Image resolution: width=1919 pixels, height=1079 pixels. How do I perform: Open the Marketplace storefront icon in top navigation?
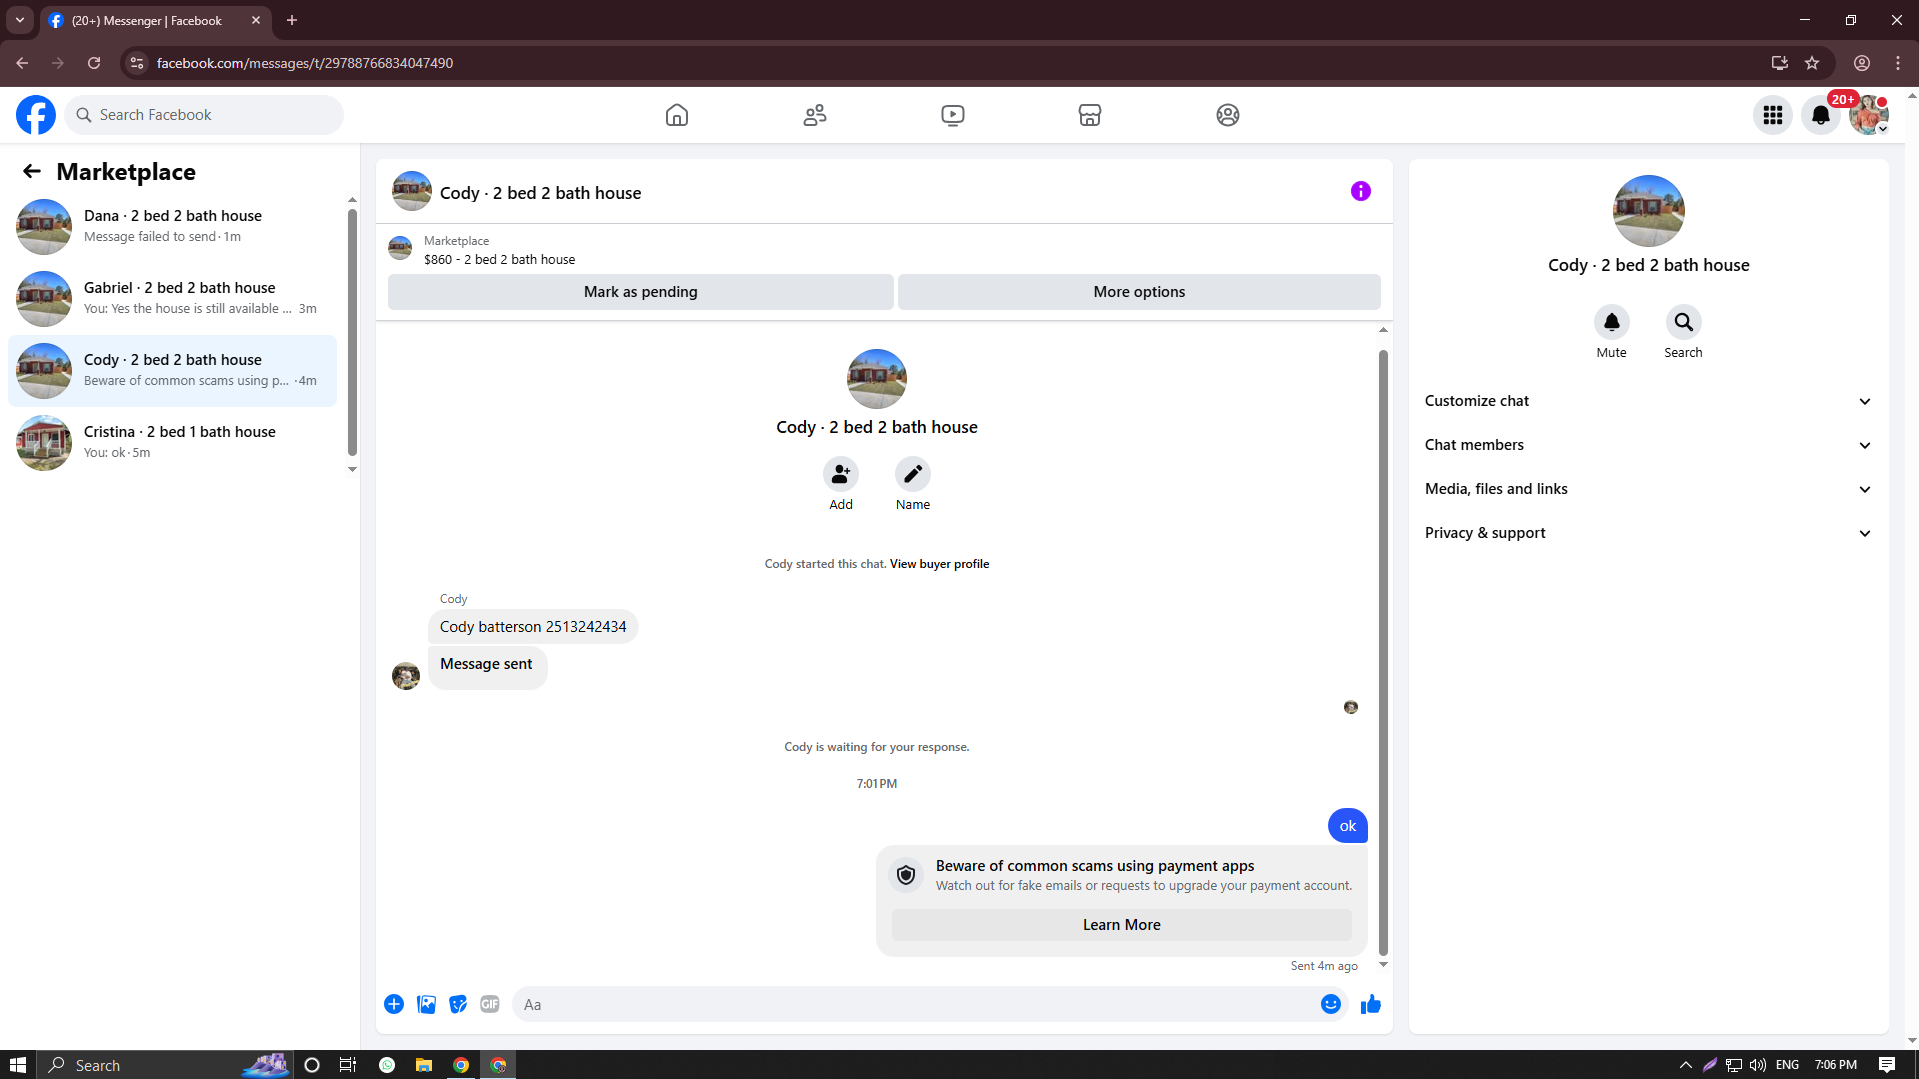click(x=1090, y=115)
